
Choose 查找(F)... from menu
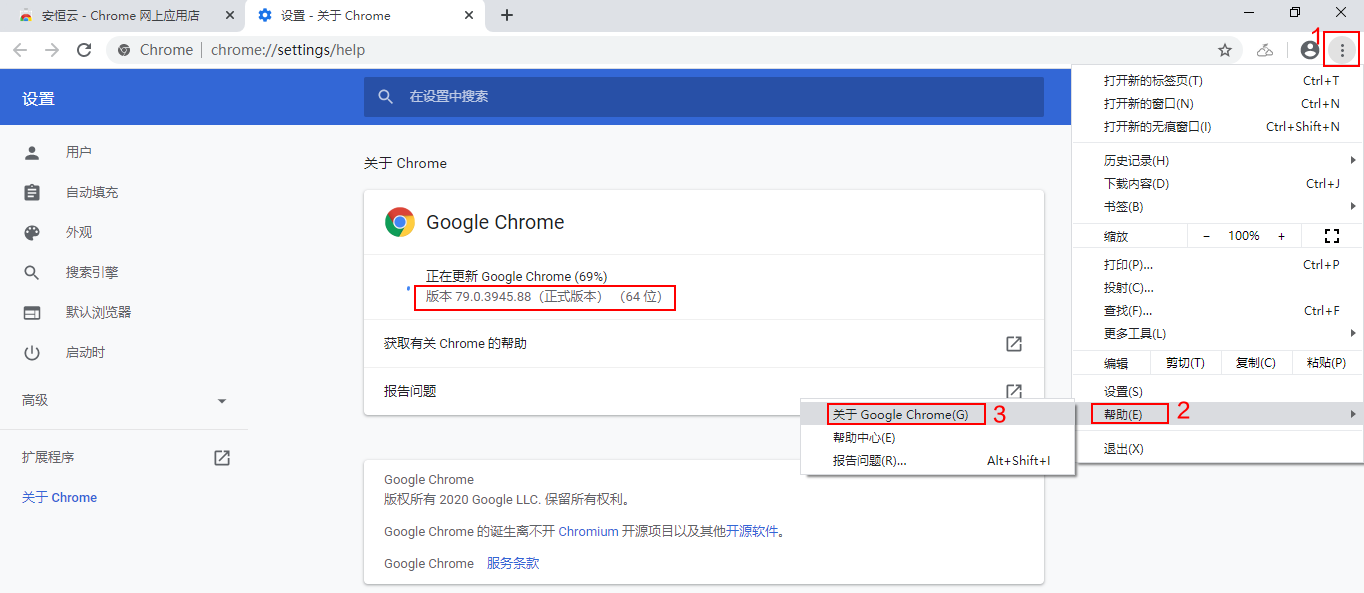pos(1217,311)
